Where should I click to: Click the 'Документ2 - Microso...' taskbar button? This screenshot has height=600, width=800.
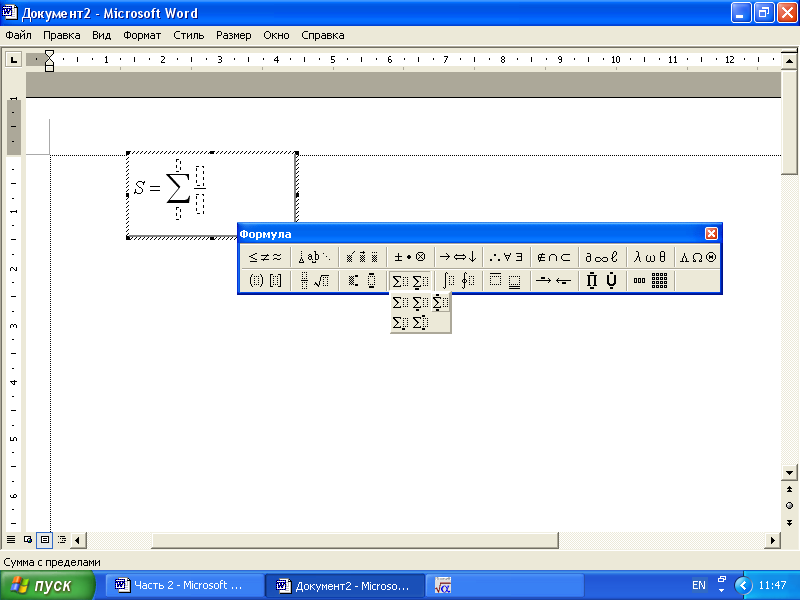pyautogui.click(x=345, y=585)
